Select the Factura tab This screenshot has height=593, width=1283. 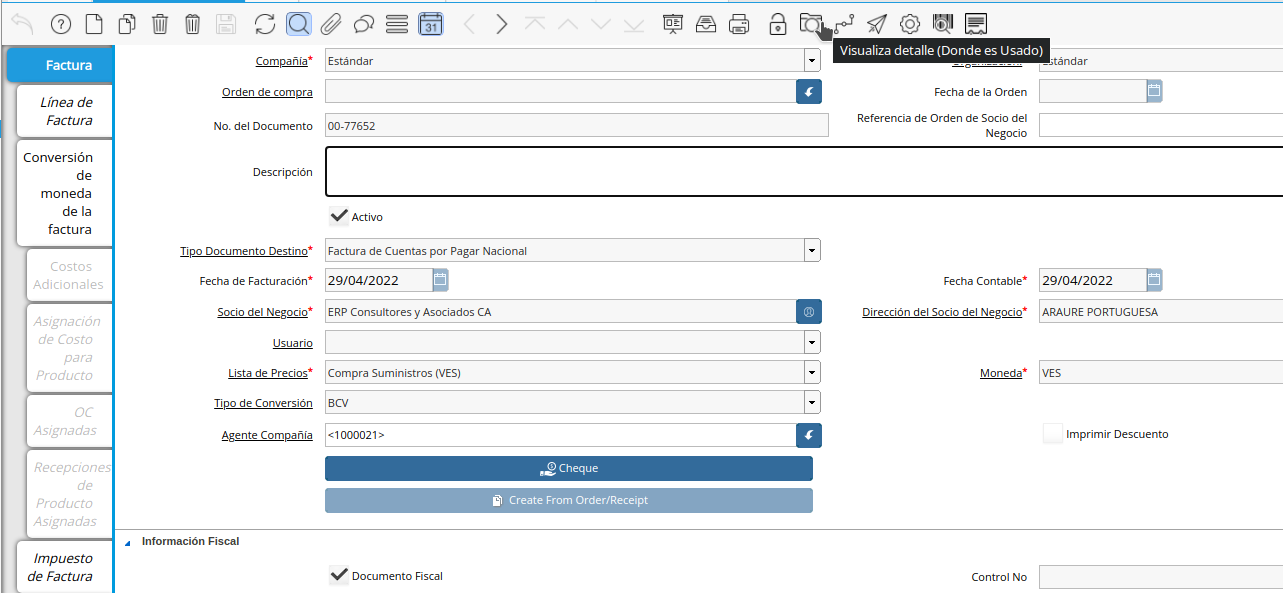pos(60,65)
